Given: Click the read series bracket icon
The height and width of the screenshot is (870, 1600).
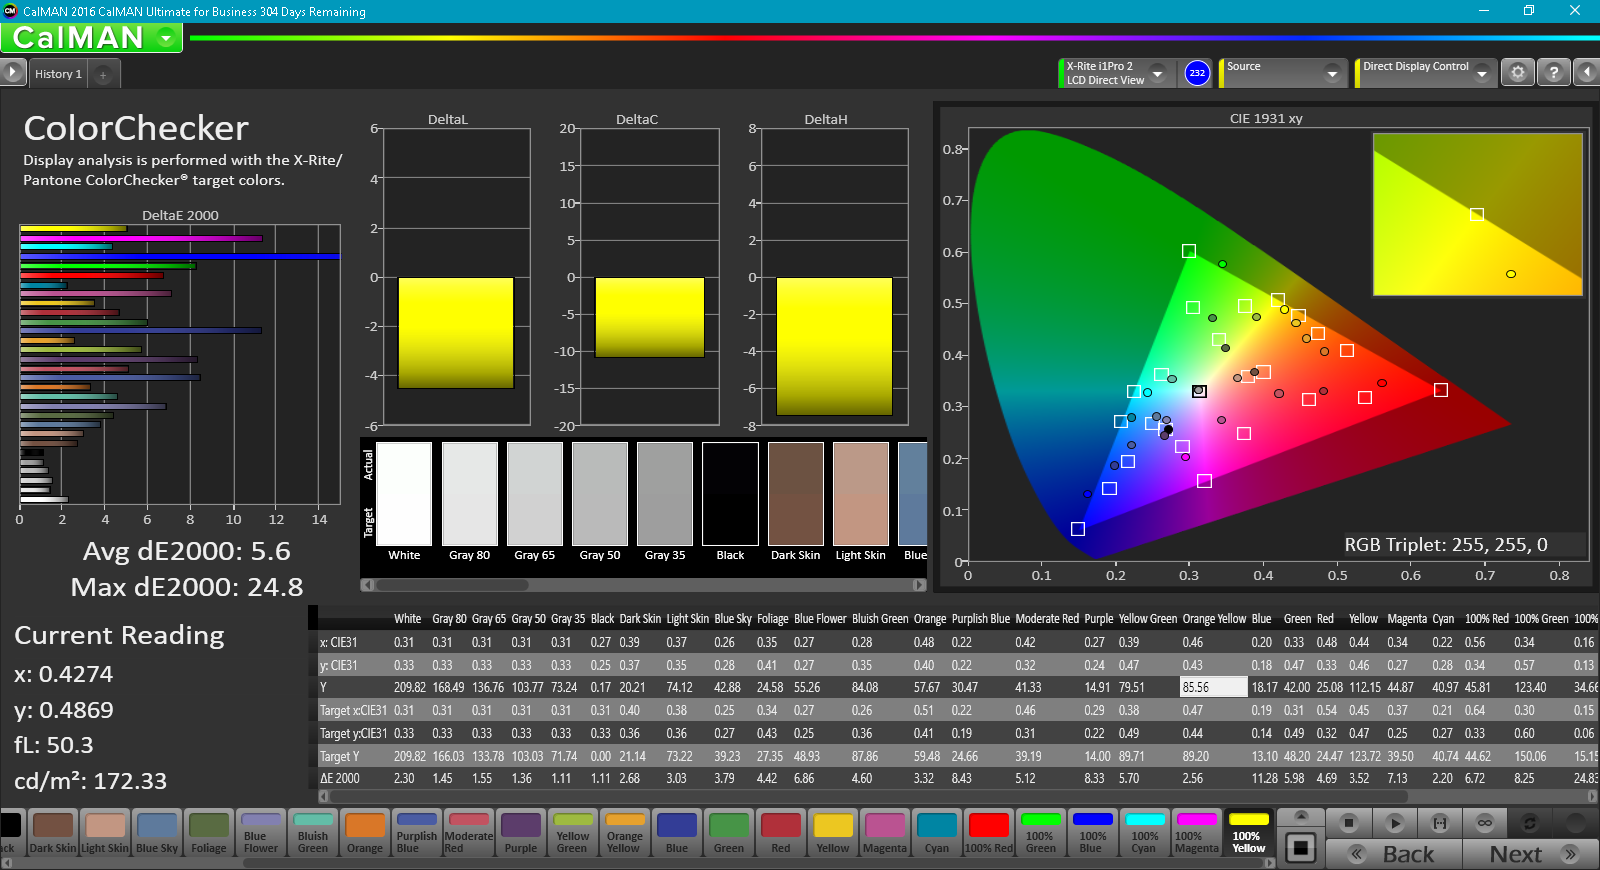Looking at the screenshot, I should 1440,823.
